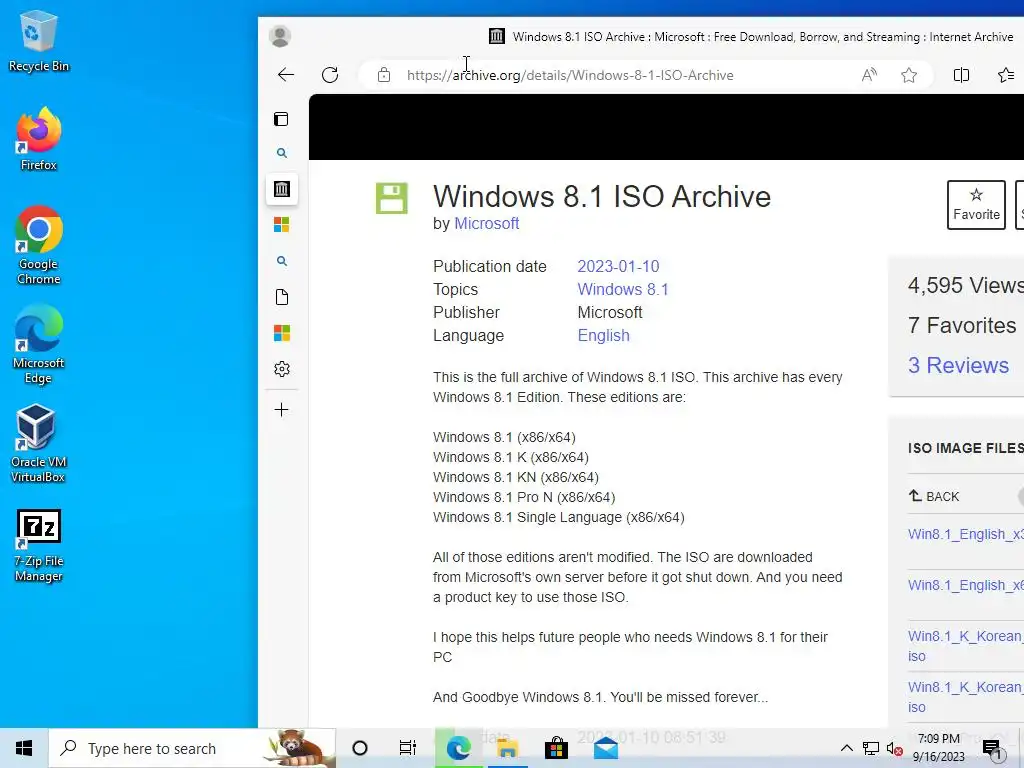Add this page to favorites star icon
This screenshot has width=1024, height=768.
click(909, 75)
